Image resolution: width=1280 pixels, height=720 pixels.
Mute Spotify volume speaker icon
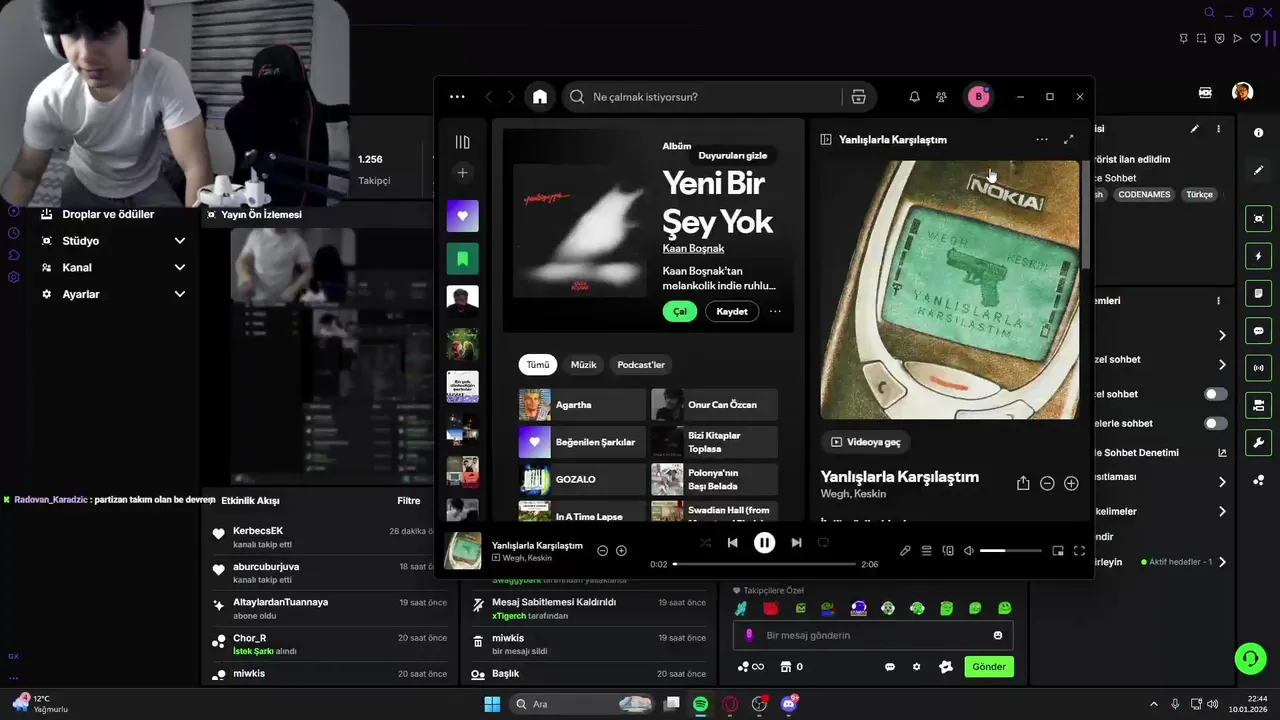[x=968, y=551]
